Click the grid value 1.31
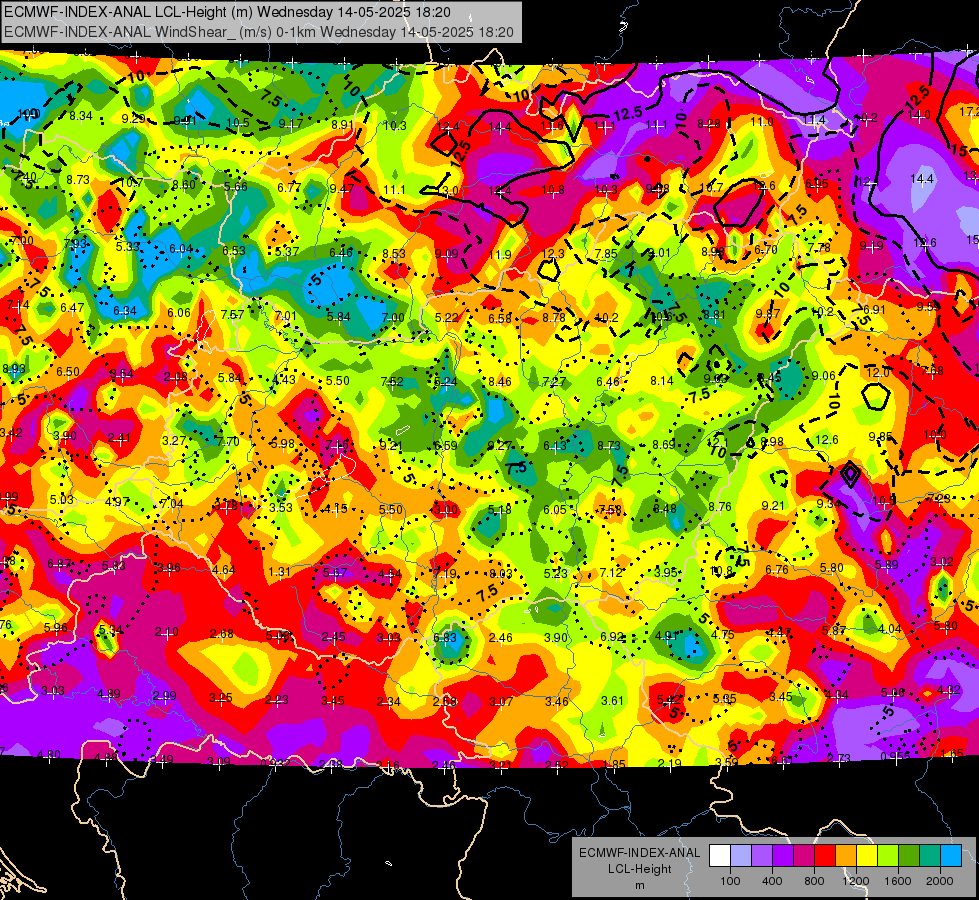 279,571
